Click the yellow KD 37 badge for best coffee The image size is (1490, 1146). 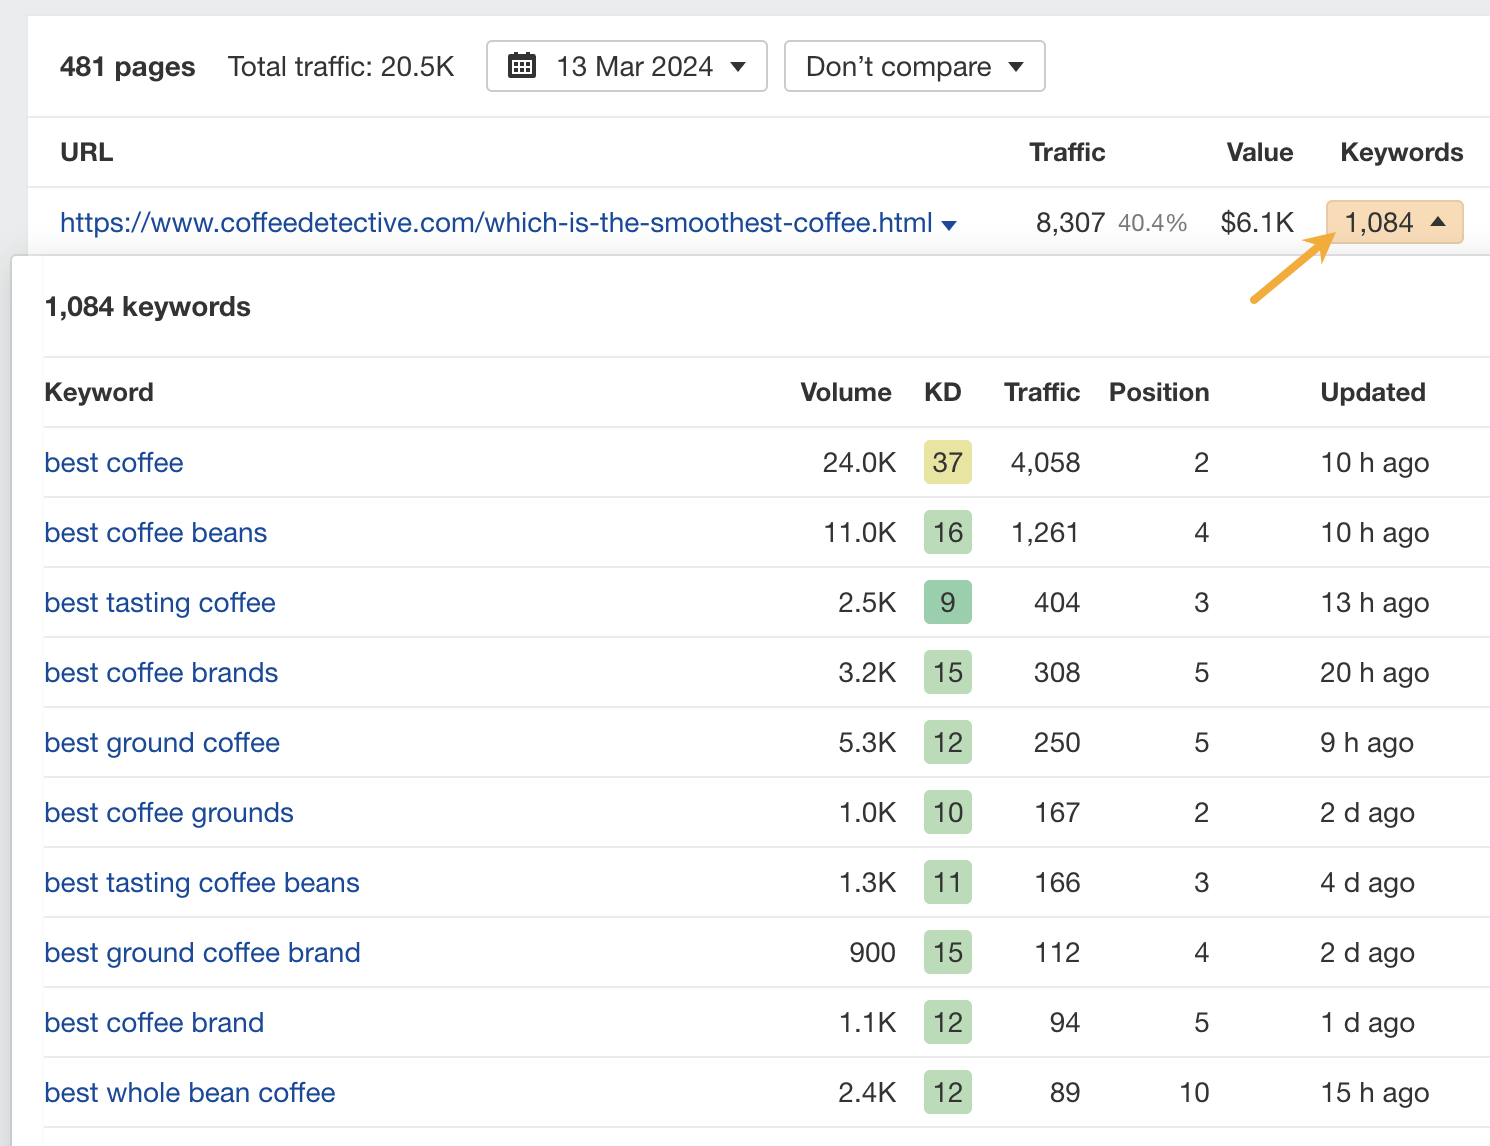point(947,462)
